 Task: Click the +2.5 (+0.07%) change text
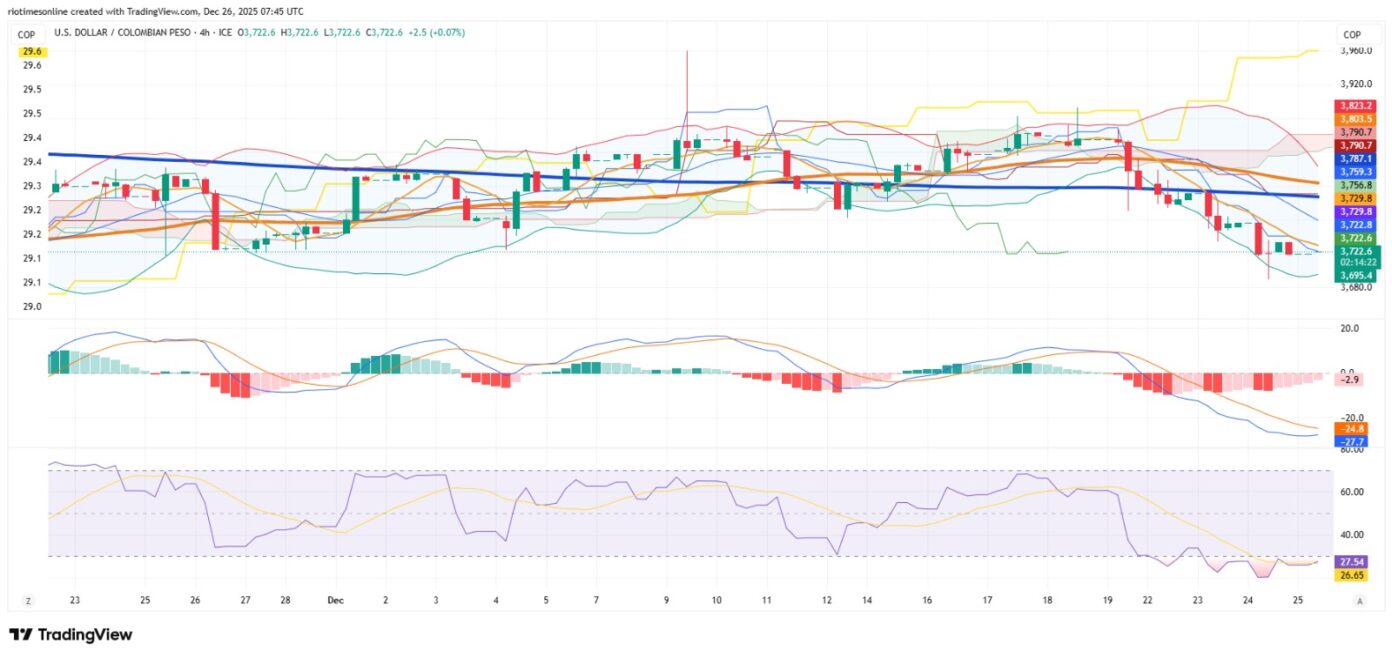pyautogui.click(x=437, y=33)
